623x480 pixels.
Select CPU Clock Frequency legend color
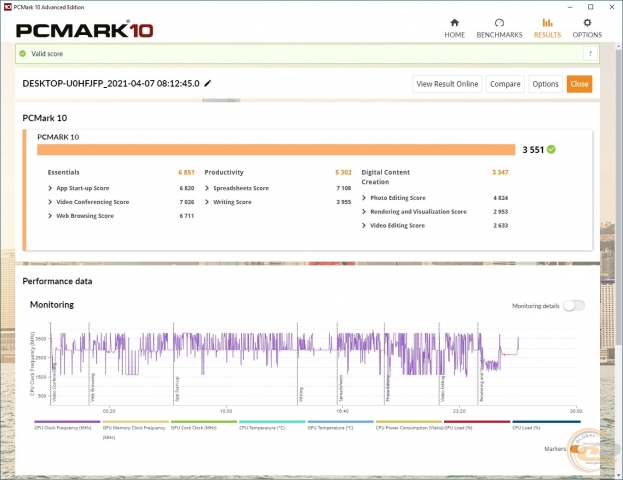pyautogui.click(x=67, y=422)
